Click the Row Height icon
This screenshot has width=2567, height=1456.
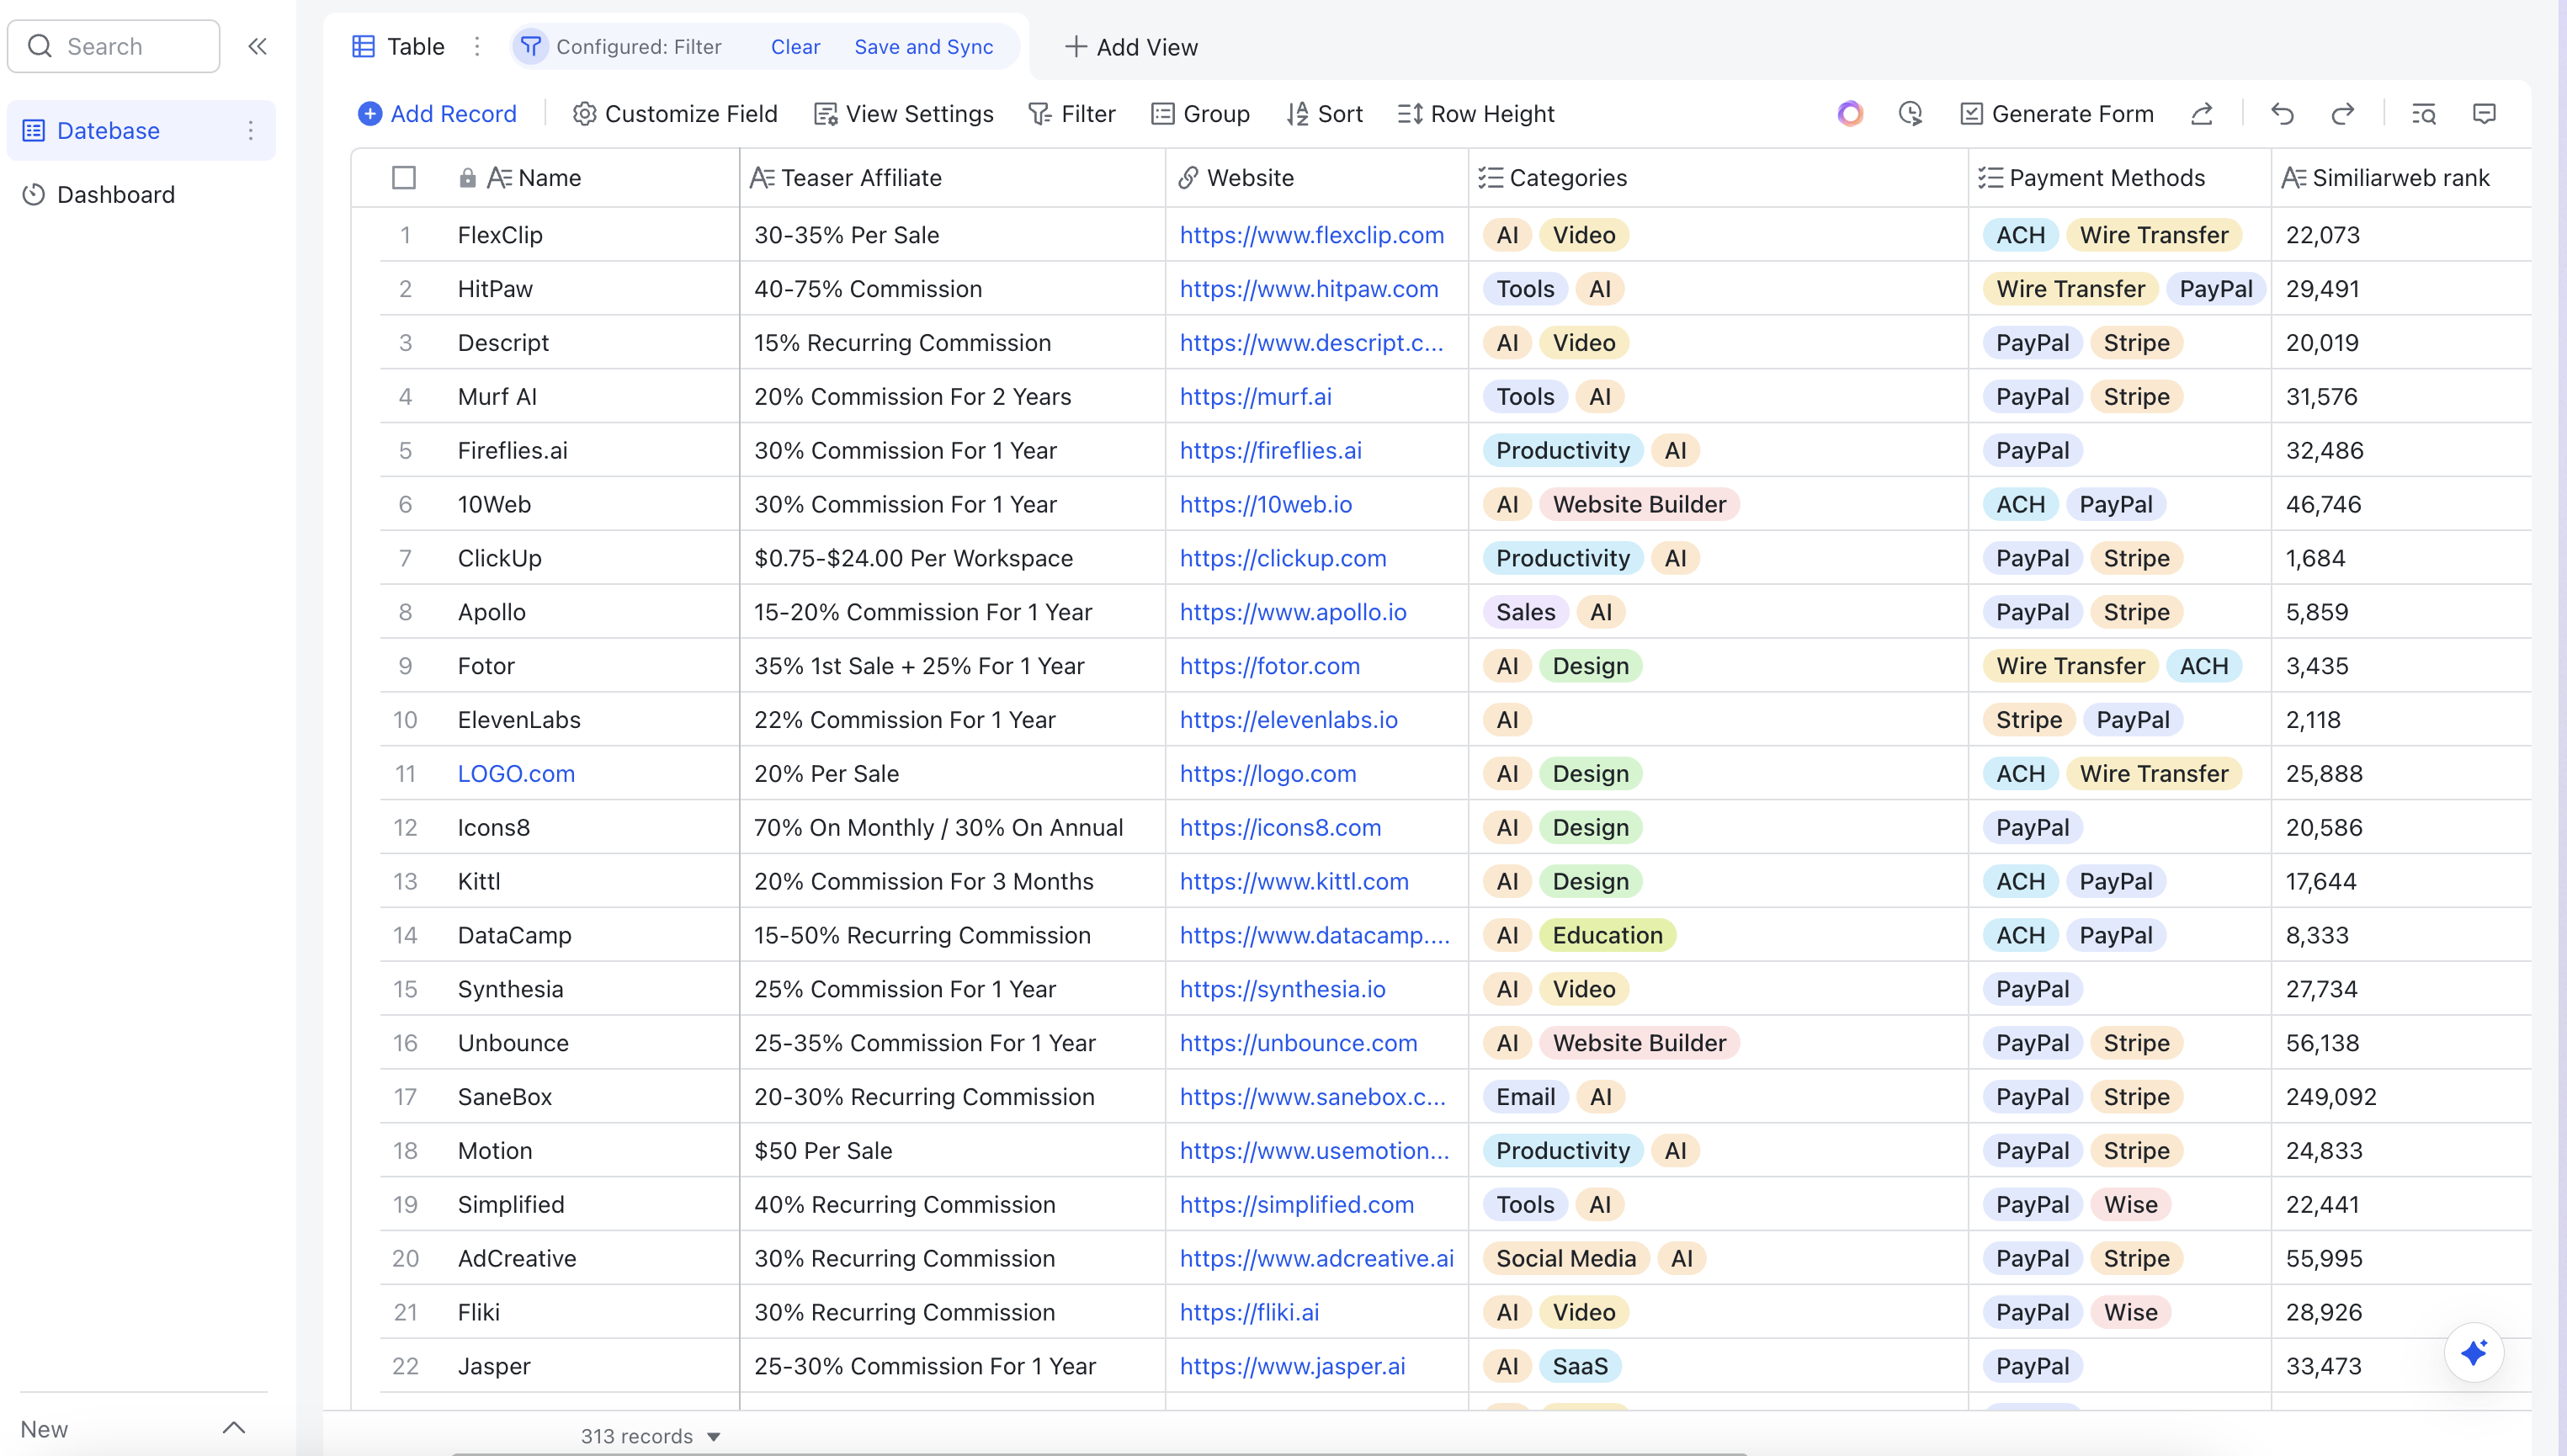click(x=1411, y=113)
